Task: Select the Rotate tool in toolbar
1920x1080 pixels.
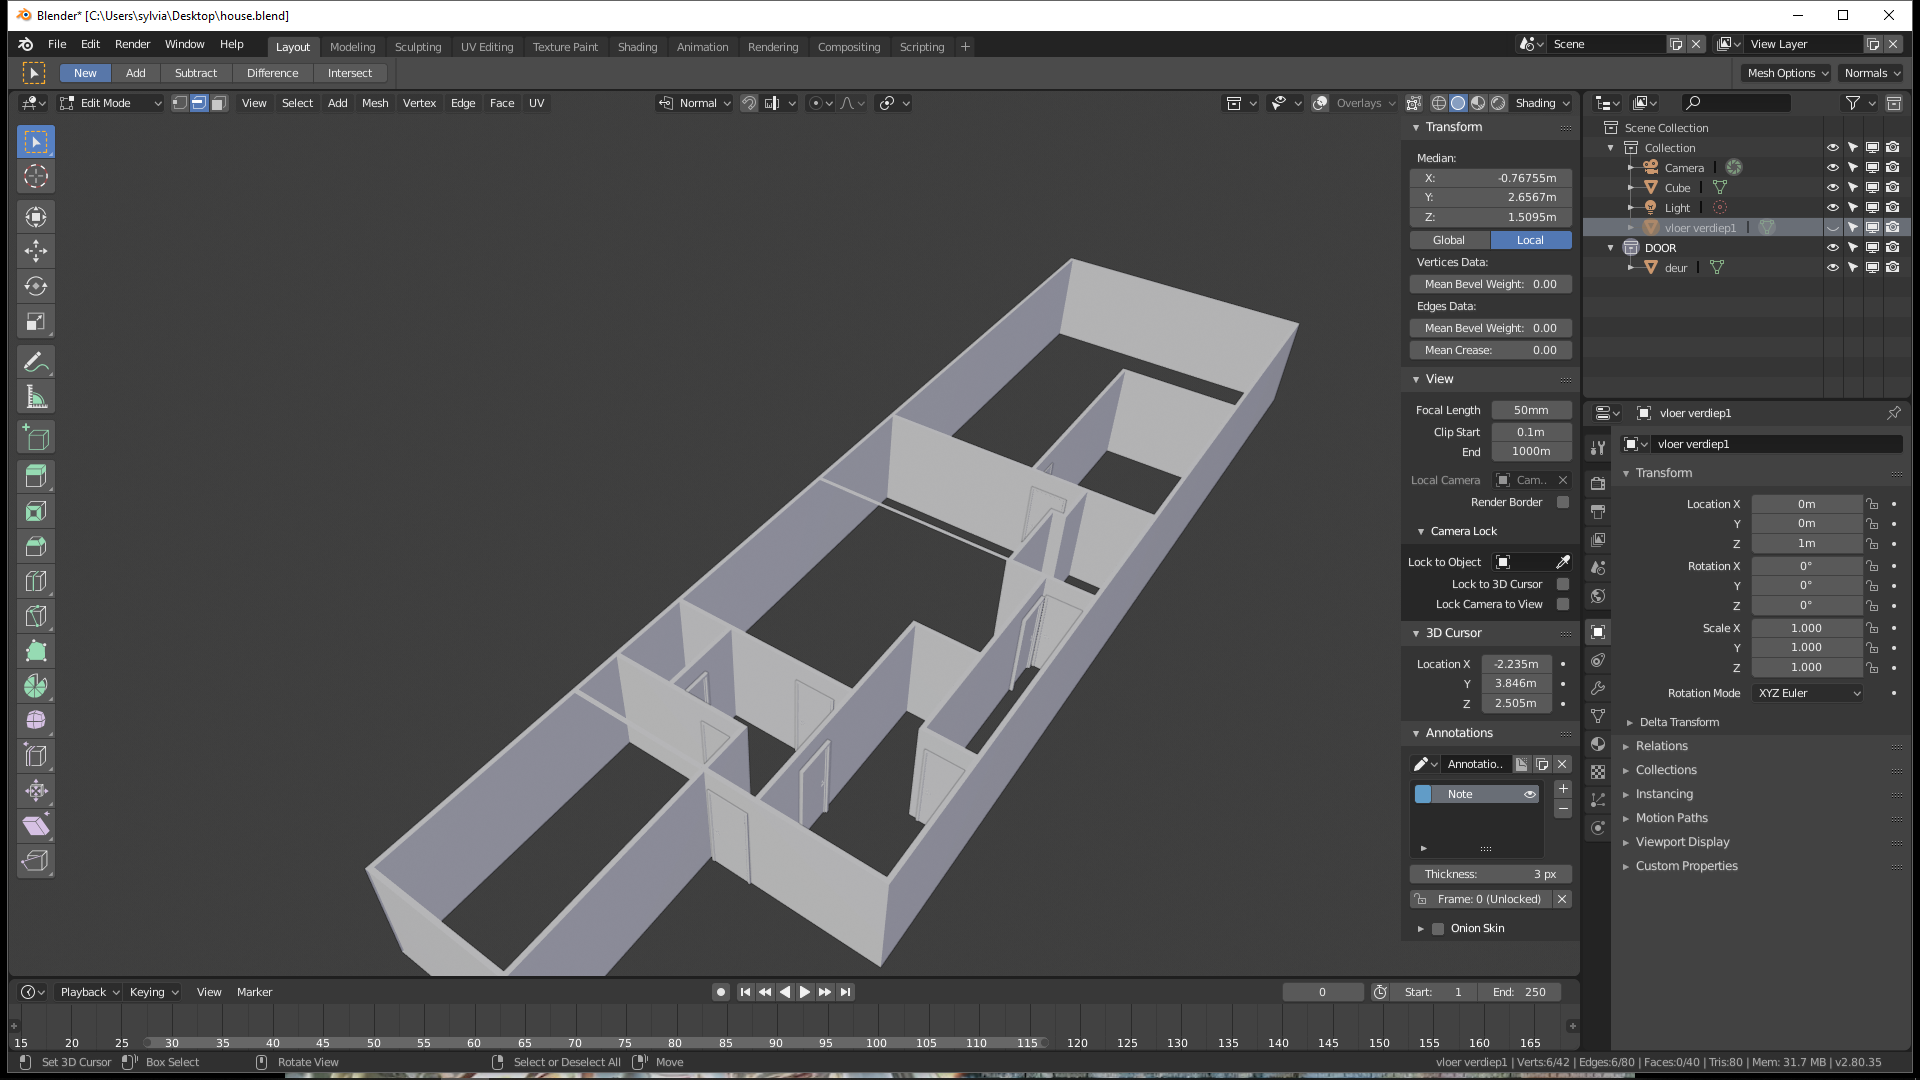Action: 36,286
